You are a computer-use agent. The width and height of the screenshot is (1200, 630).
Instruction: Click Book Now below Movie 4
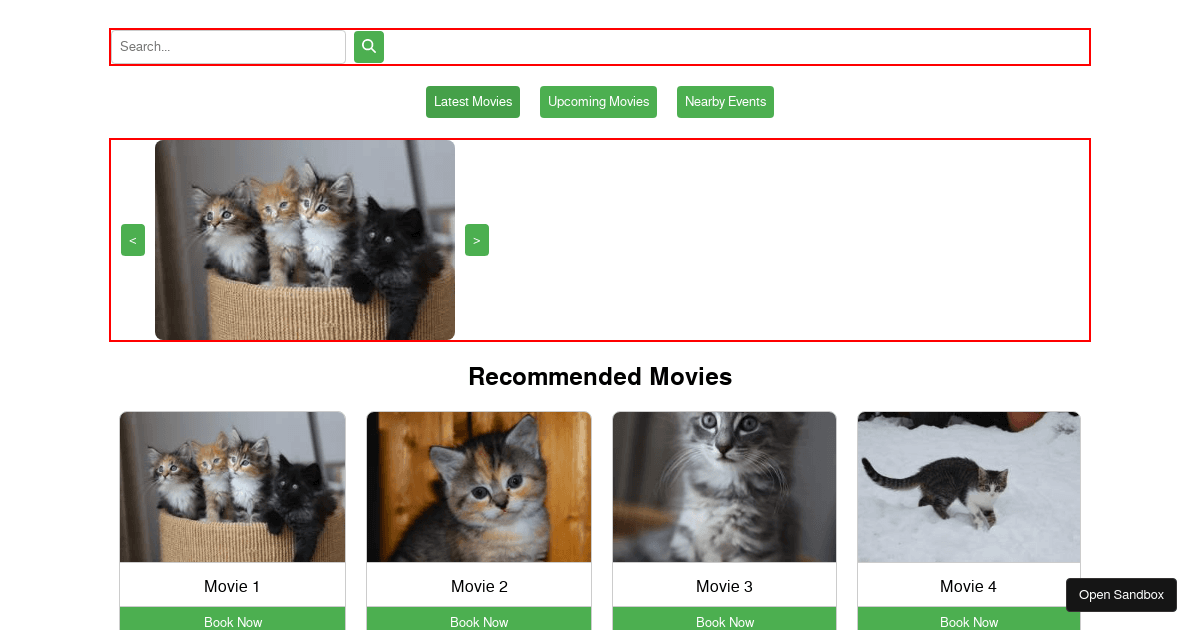[x=968, y=620]
